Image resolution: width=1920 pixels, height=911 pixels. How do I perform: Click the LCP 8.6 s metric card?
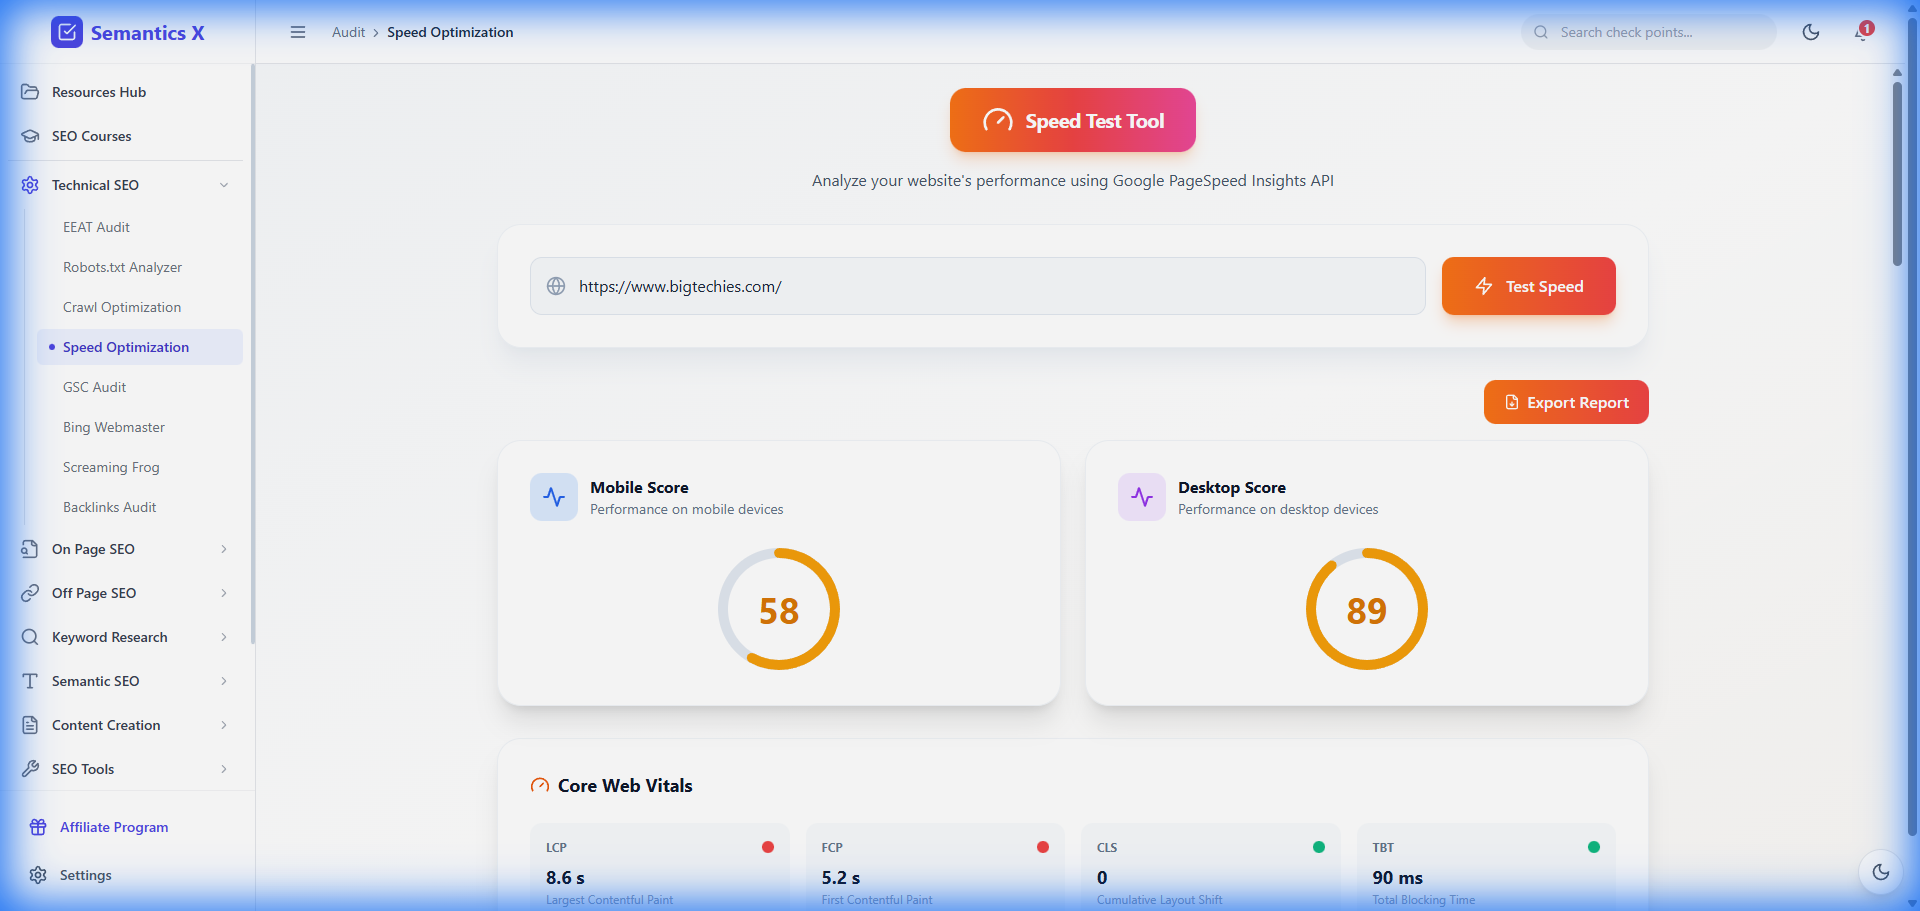pyautogui.click(x=660, y=867)
